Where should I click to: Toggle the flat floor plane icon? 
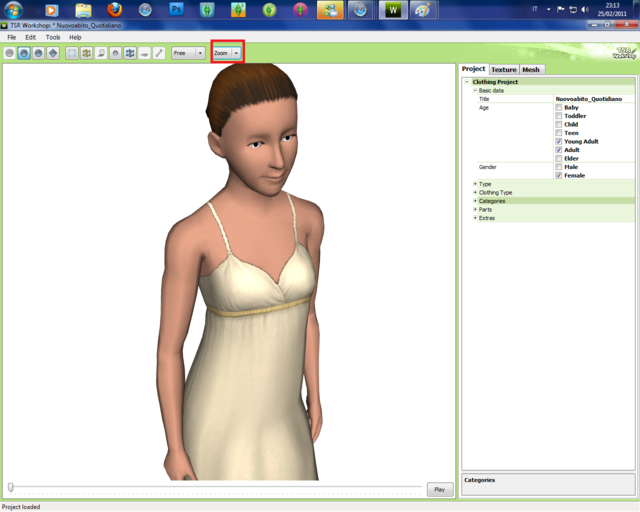[144, 53]
